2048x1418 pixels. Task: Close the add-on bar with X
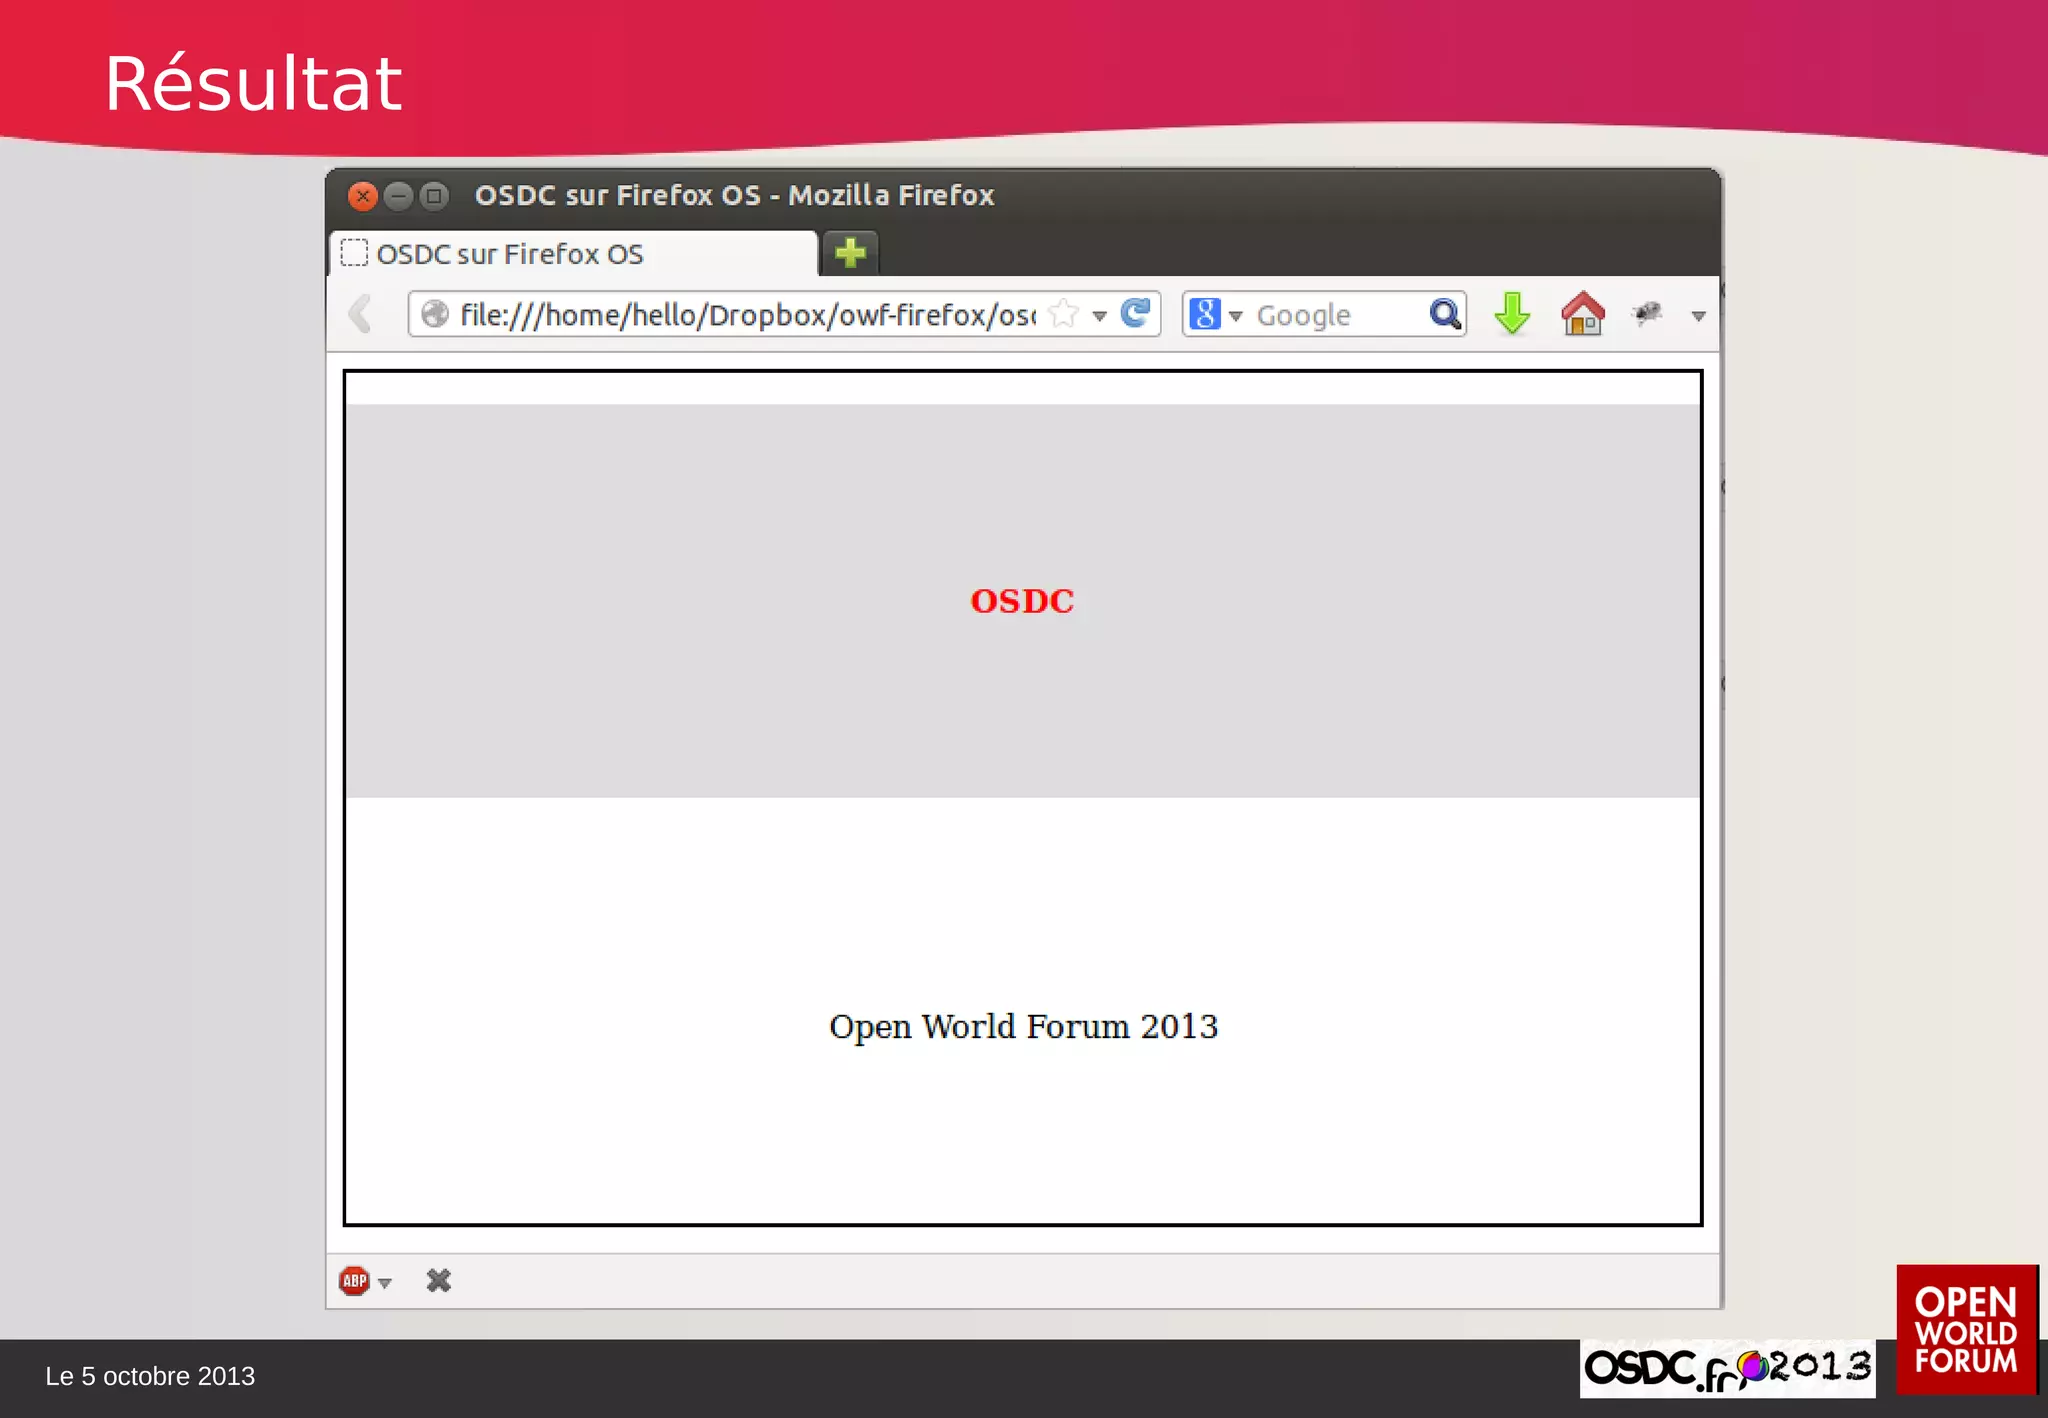pos(438,1281)
